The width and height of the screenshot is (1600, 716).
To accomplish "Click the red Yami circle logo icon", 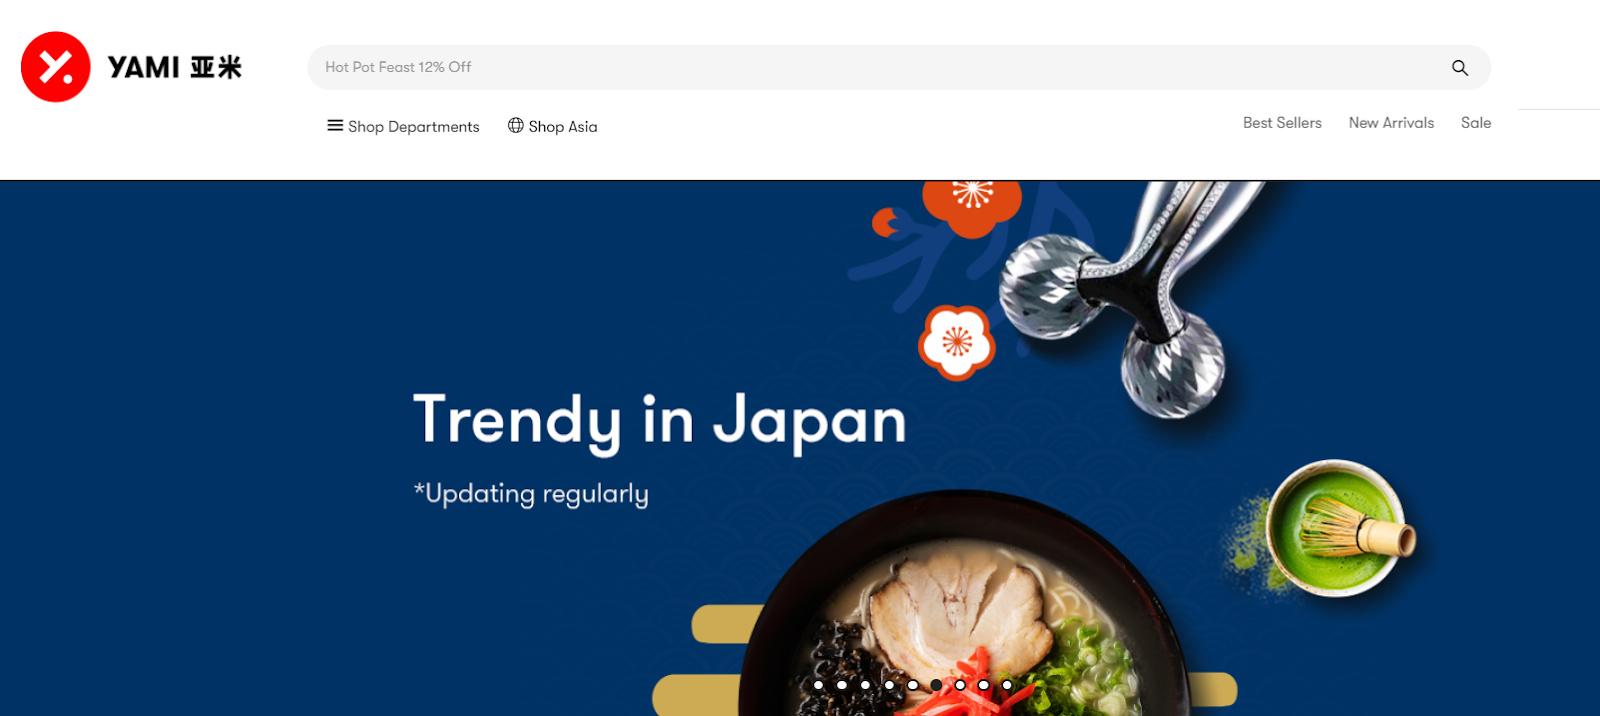I will pyautogui.click(x=56, y=67).
